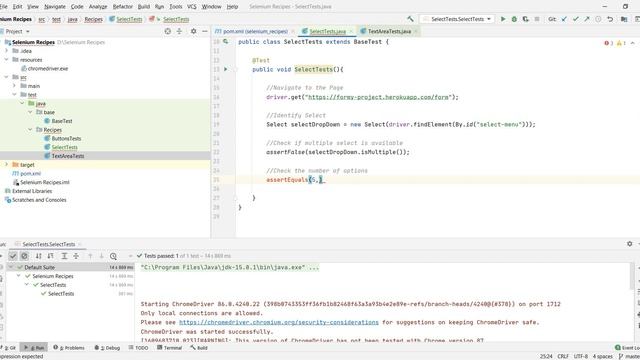Viewport: 640px width, 360px height.
Task: Push commits with Git arrow icon
Action: click(587, 19)
